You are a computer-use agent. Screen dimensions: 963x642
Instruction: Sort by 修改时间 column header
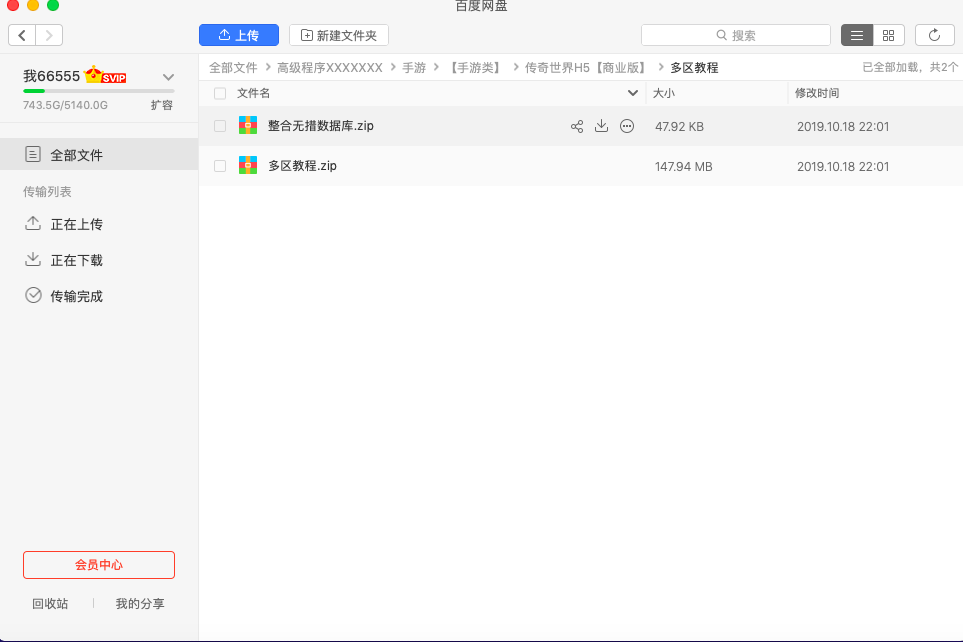pos(817,93)
